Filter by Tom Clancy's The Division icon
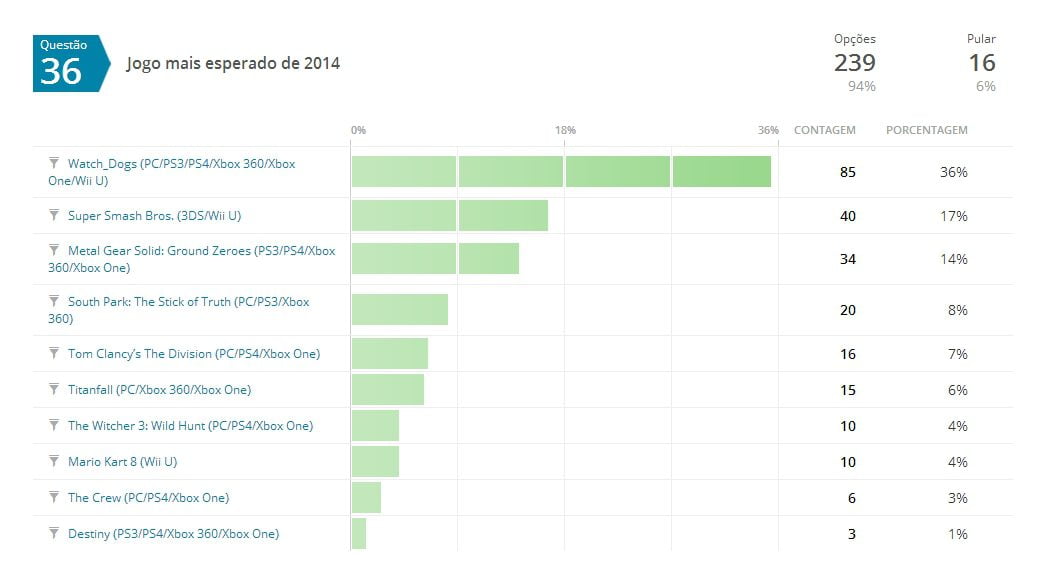This screenshot has width=1042, height=569. tap(54, 353)
